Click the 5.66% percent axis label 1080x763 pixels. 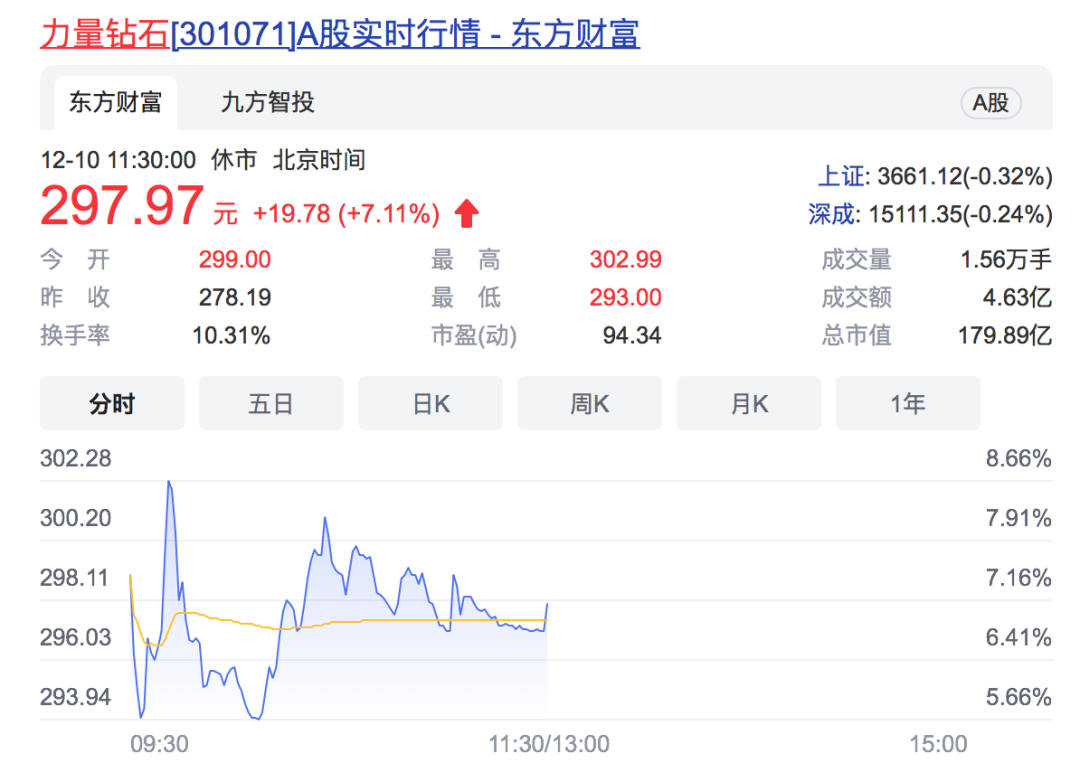(1019, 697)
